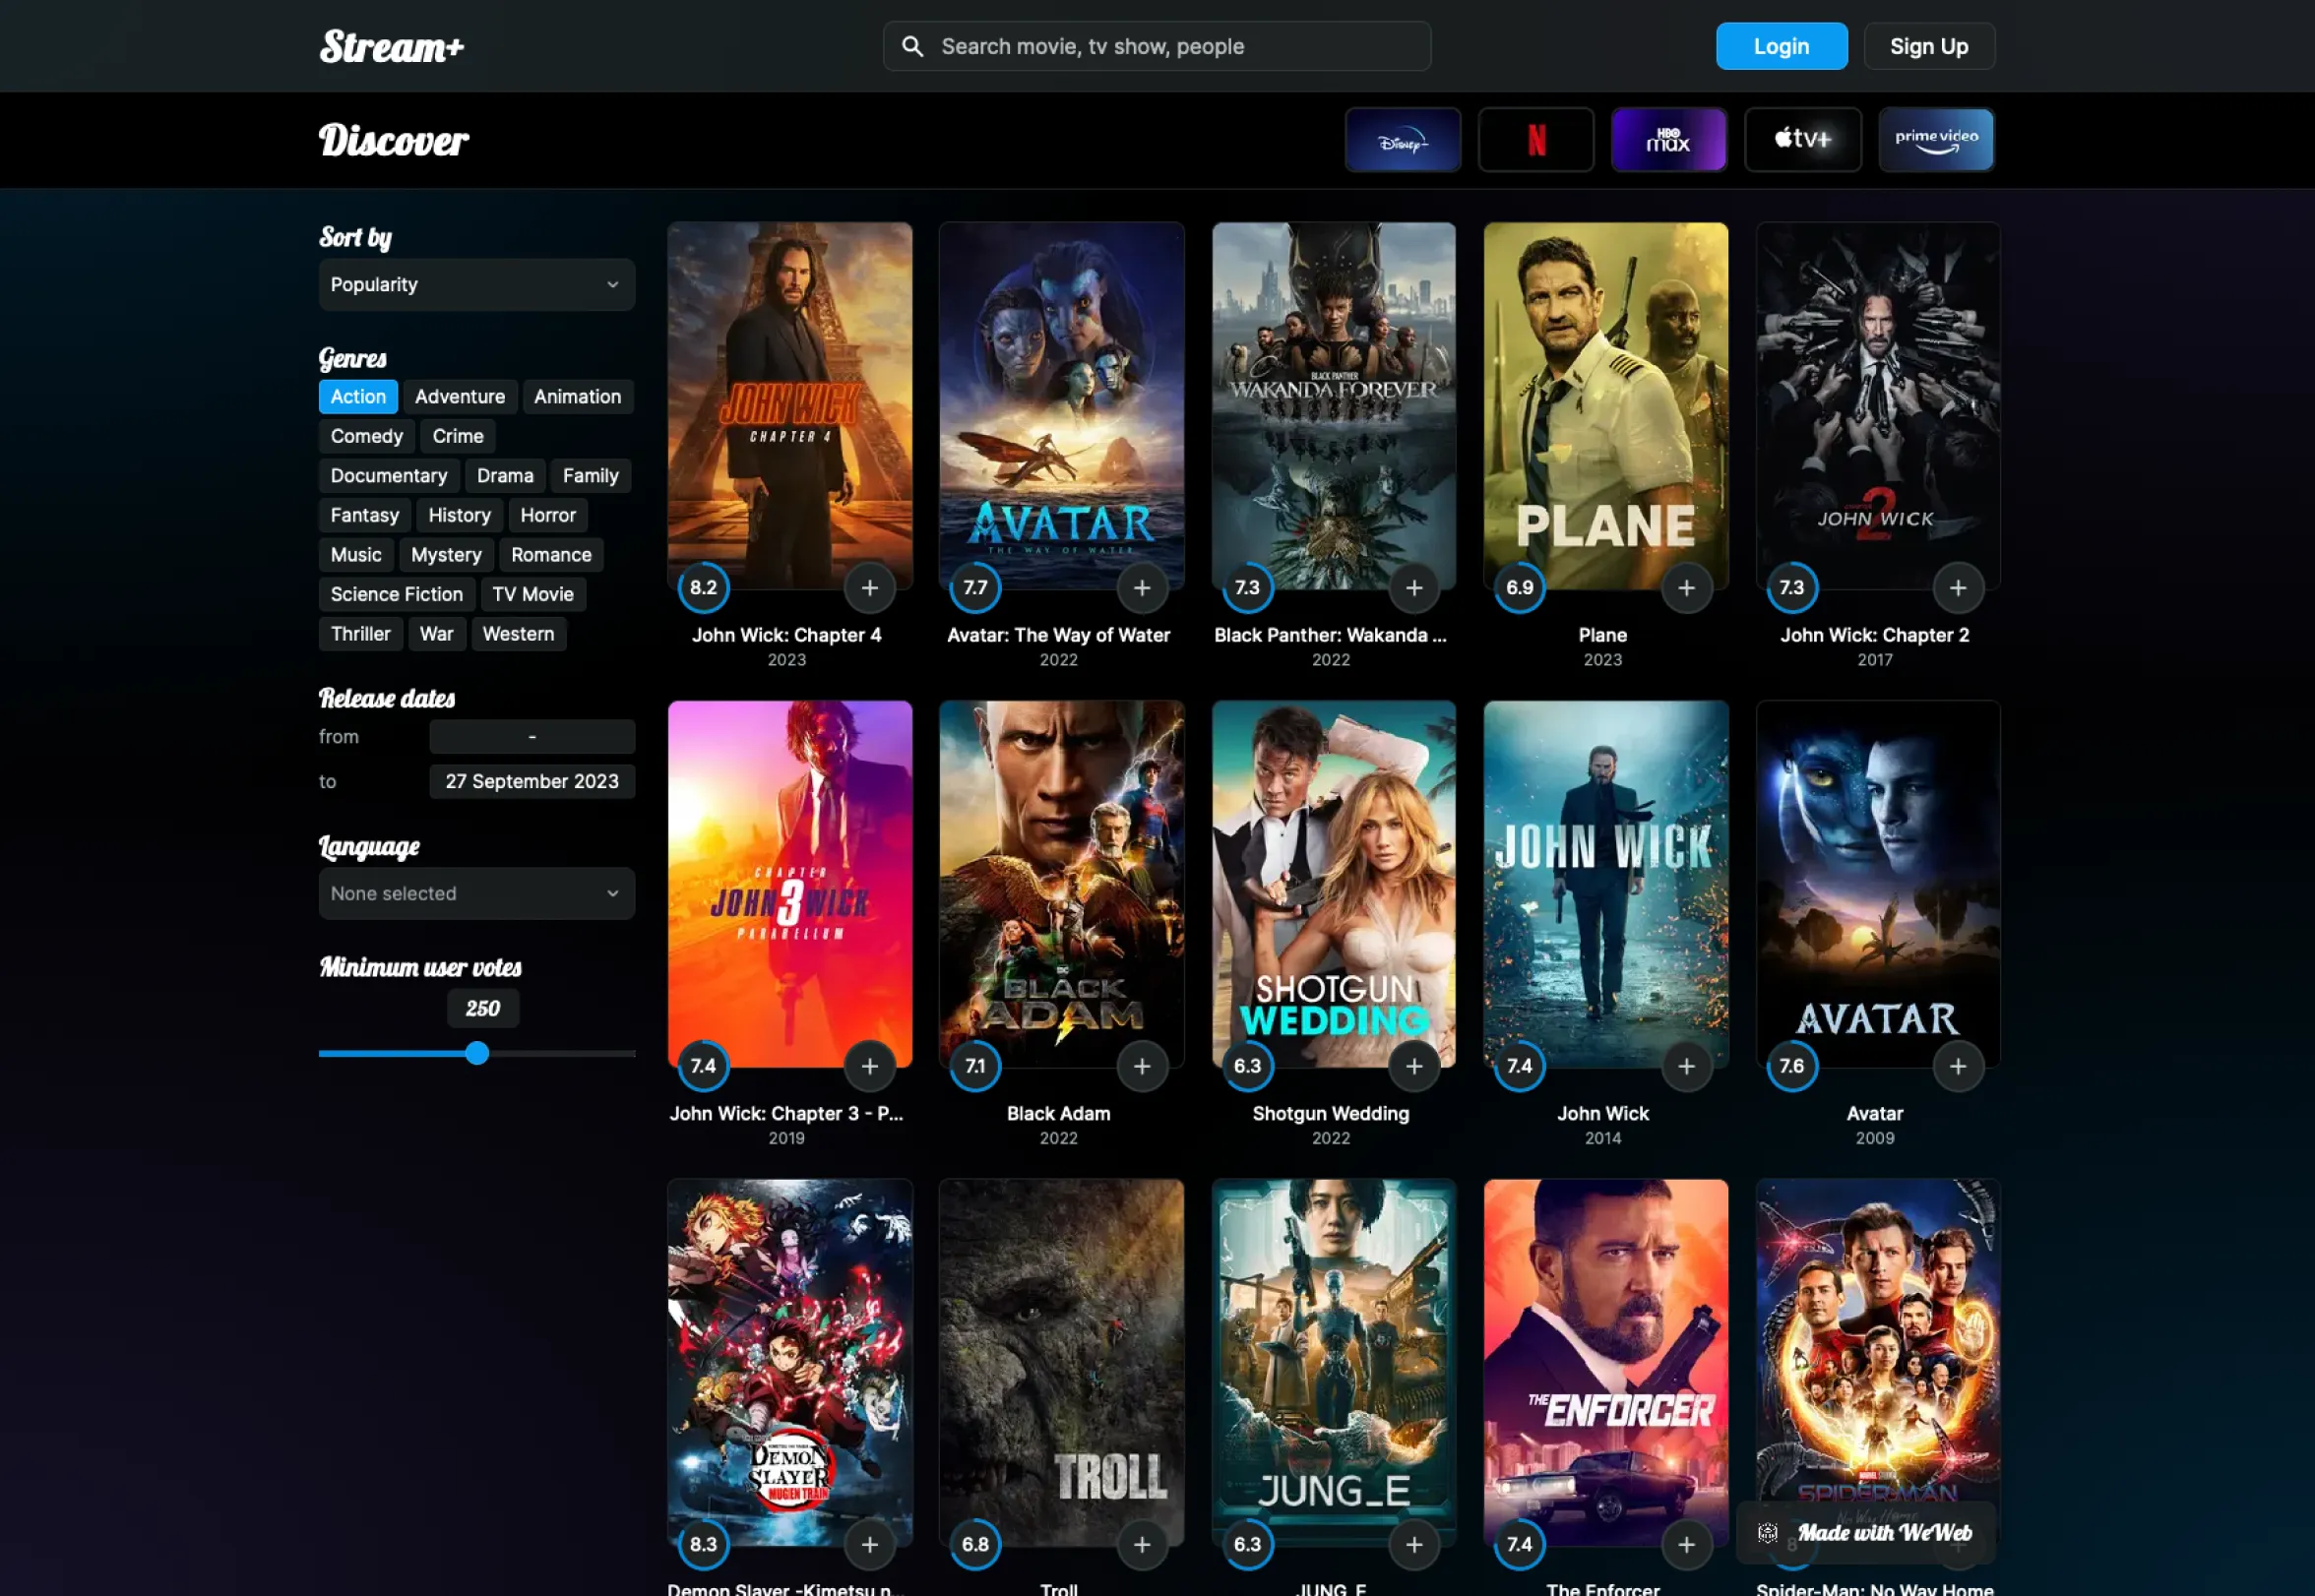Expand the Language None selected dropdown
Viewport: 2315px width, 1596px height.
[476, 893]
